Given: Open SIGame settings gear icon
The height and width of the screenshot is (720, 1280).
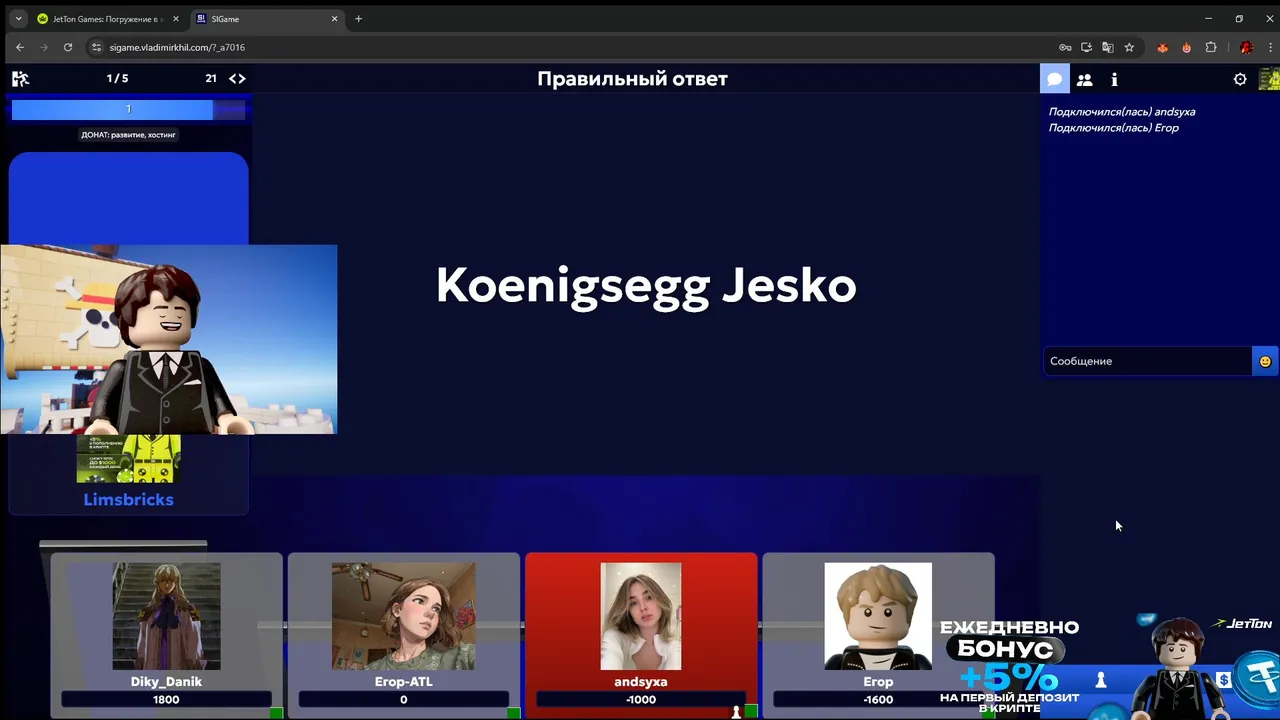Looking at the screenshot, I should point(1240,79).
